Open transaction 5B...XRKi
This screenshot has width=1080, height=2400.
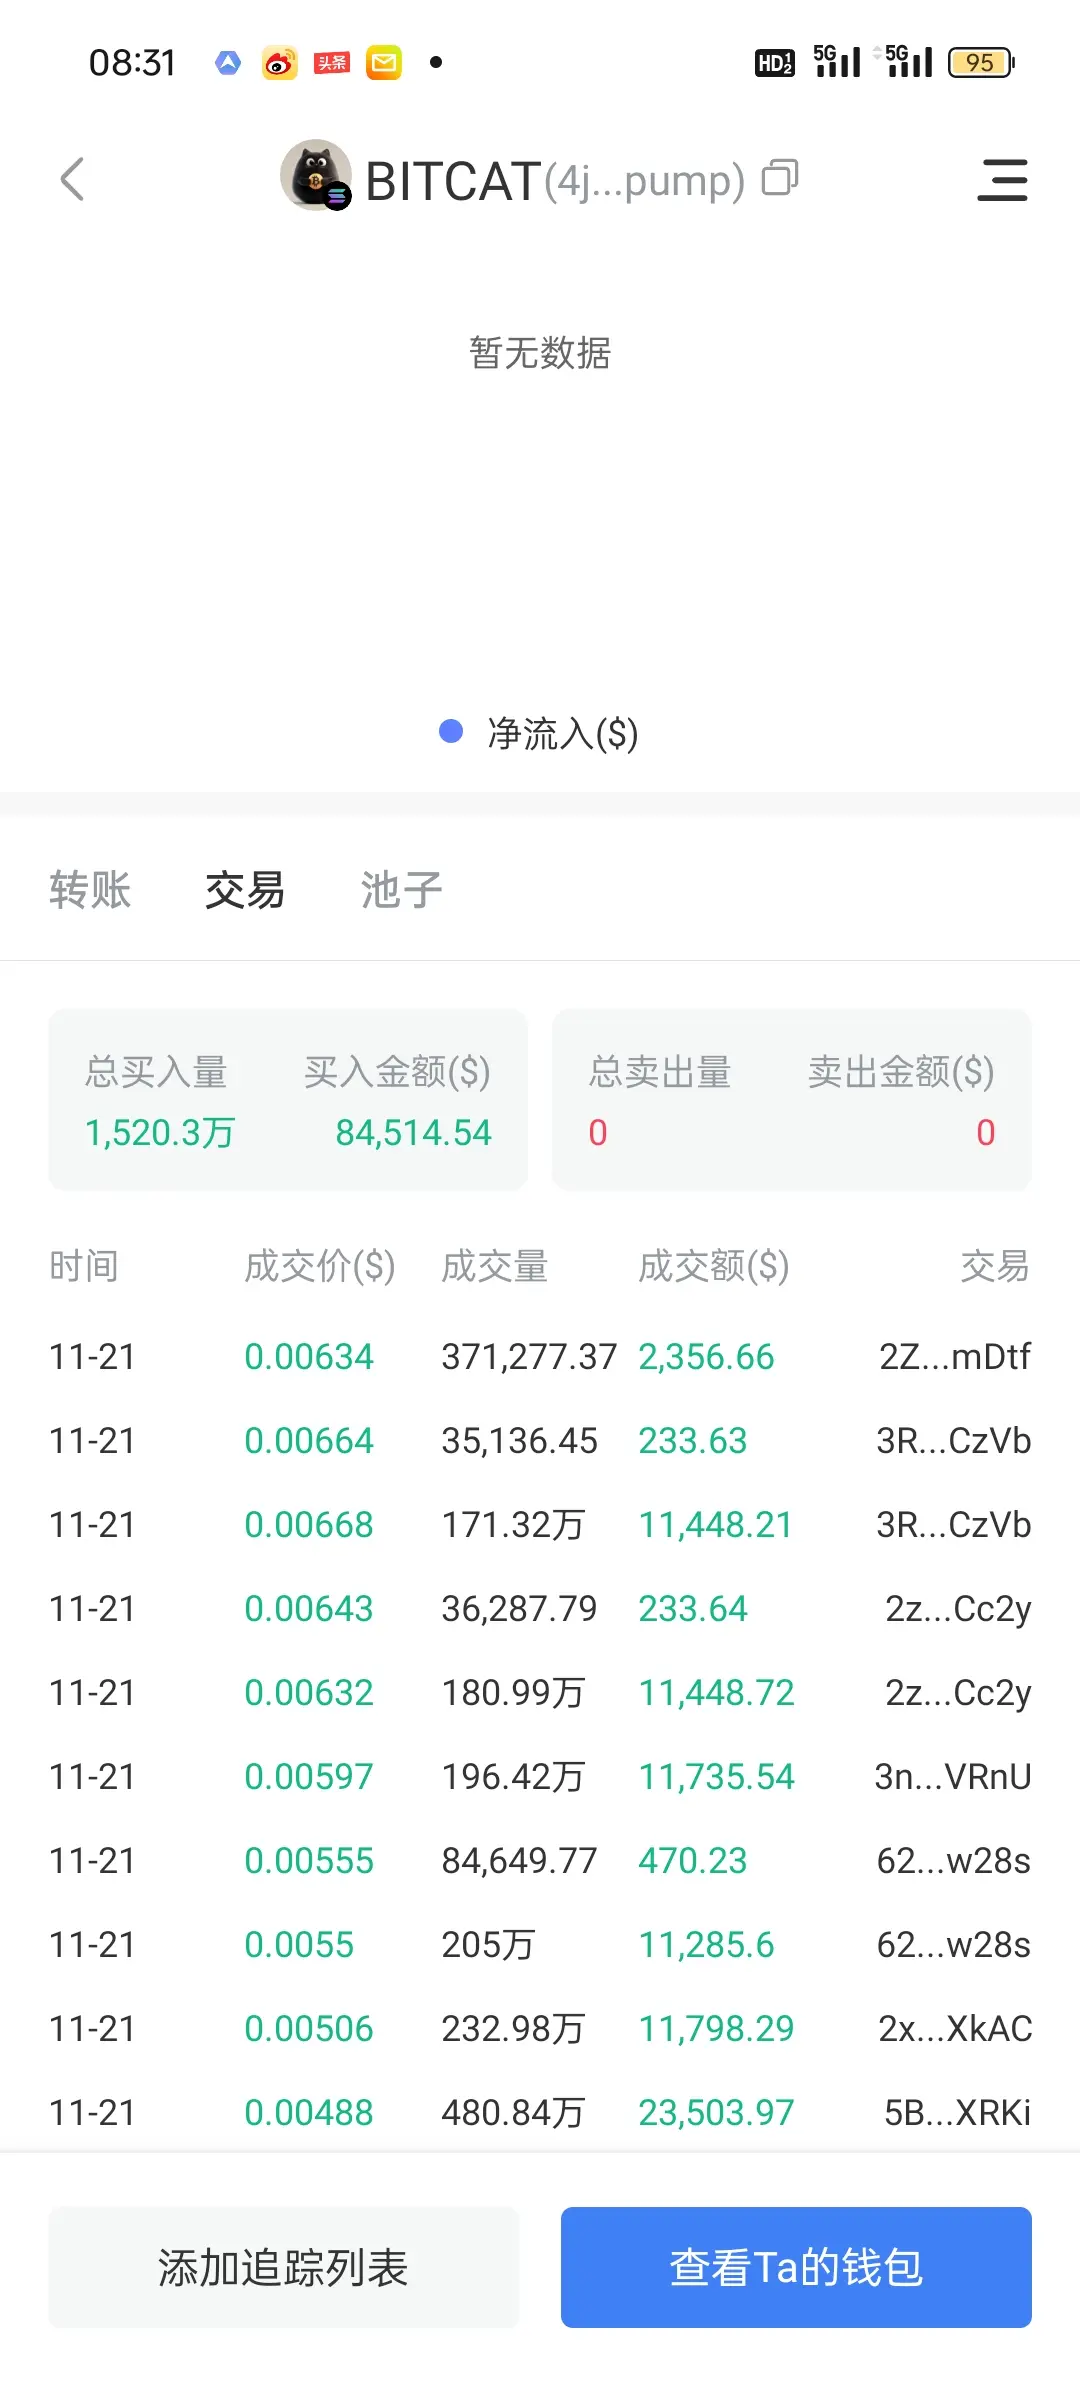coord(958,2113)
